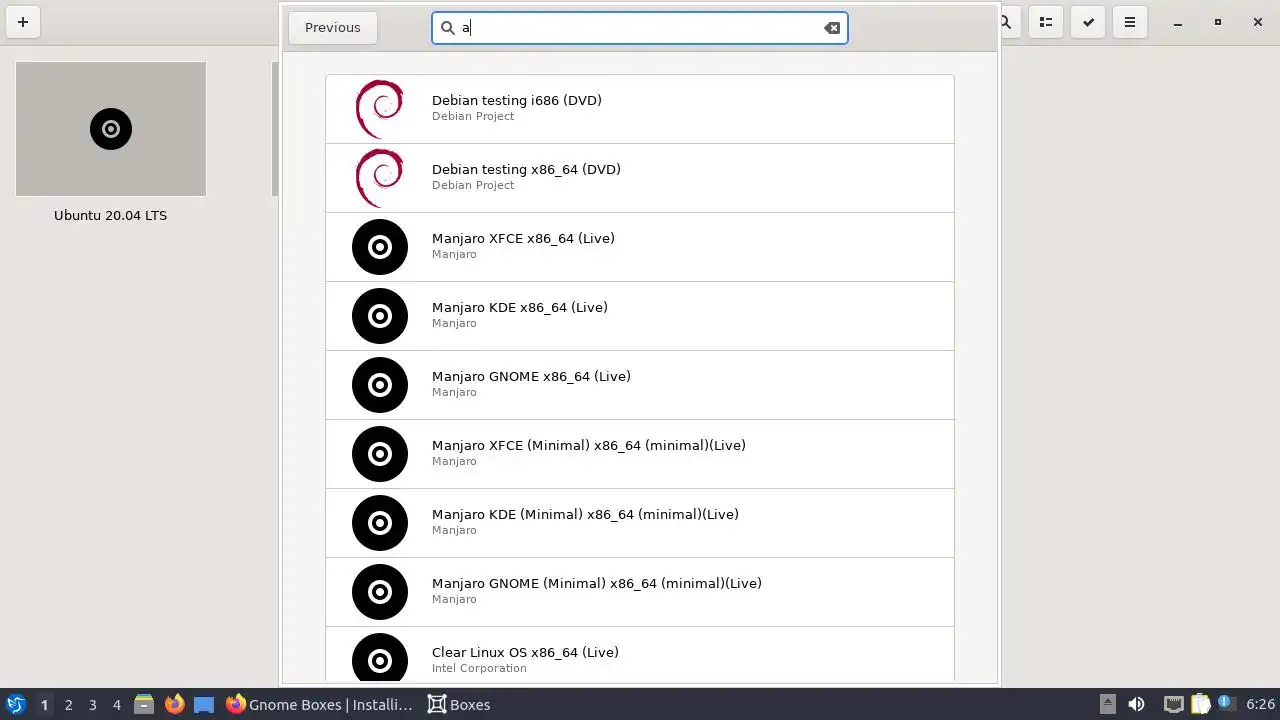Select Manjaro KDE (Minimal) x86_64 entry
This screenshot has width=1280, height=720.
click(640, 523)
